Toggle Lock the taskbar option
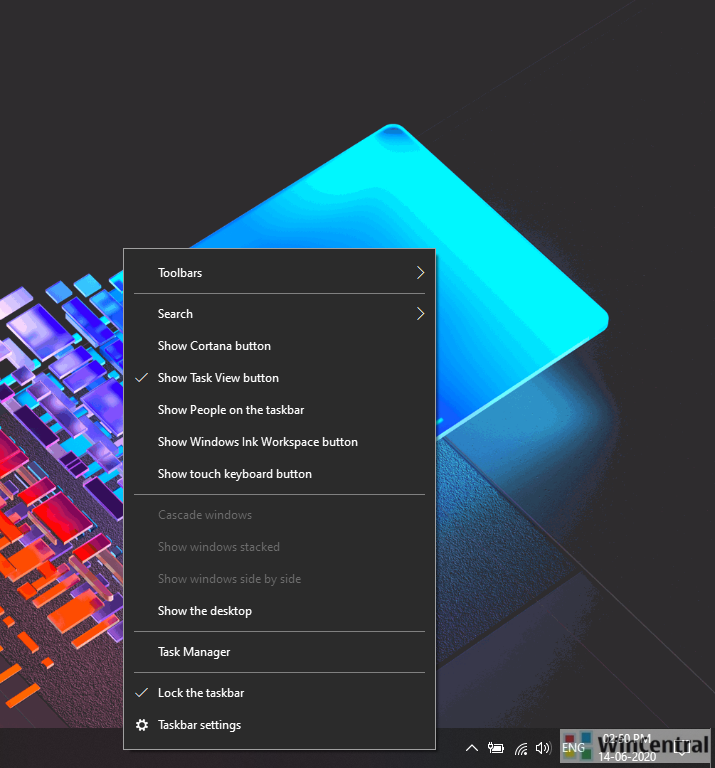The width and height of the screenshot is (715, 768). (201, 693)
